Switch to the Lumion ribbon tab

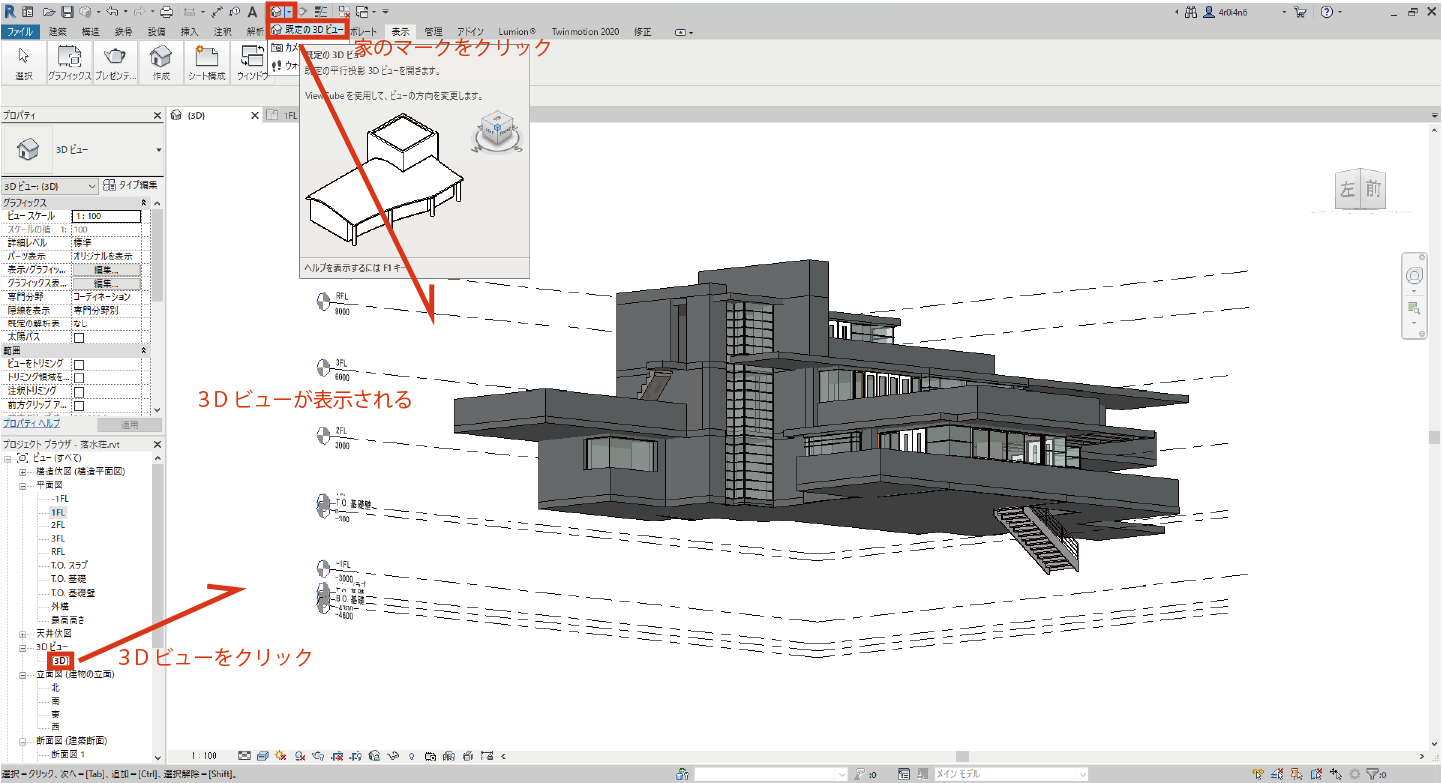[x=518, y=32]
